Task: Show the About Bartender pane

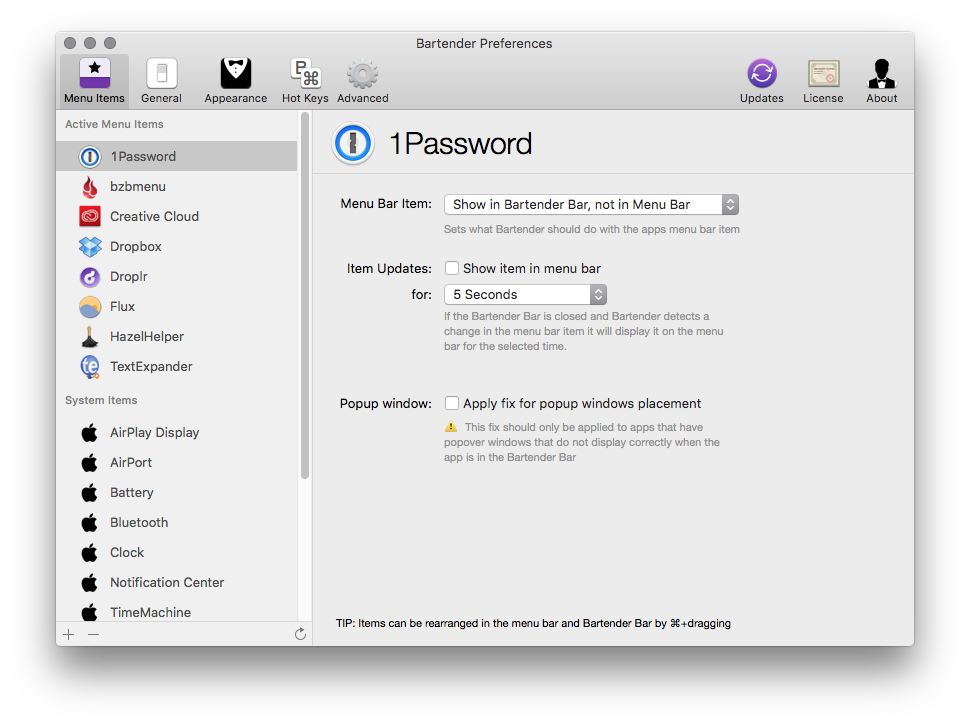Action: [882, 81]
